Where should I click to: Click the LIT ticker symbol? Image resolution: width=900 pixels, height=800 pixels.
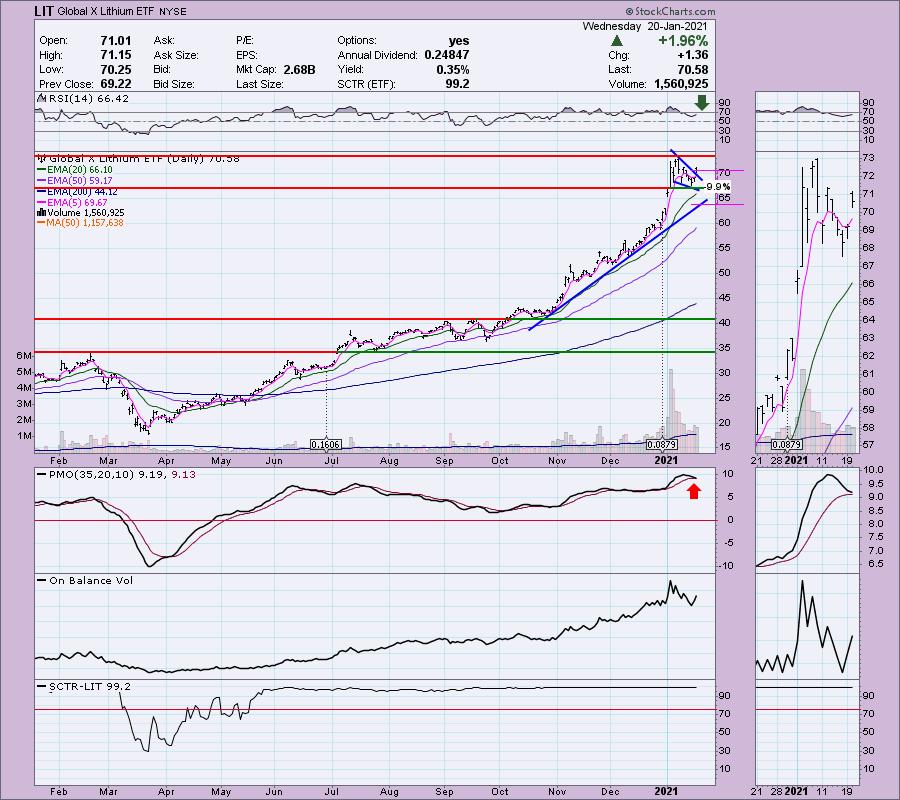(44, 11)
